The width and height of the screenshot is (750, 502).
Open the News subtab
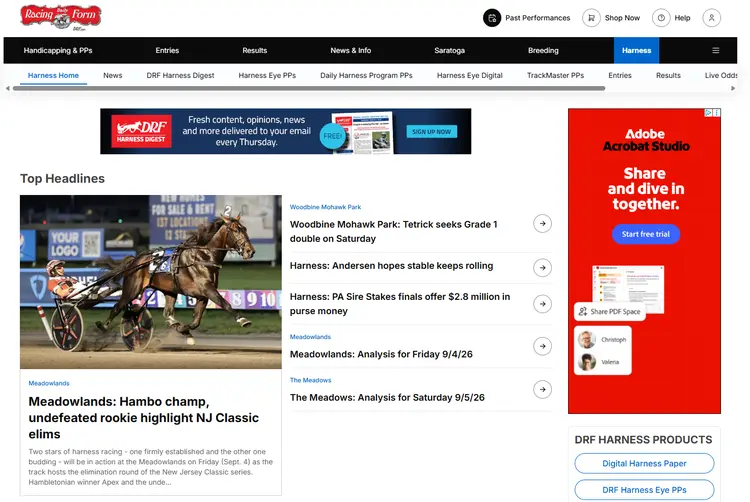tap(113, 76)
